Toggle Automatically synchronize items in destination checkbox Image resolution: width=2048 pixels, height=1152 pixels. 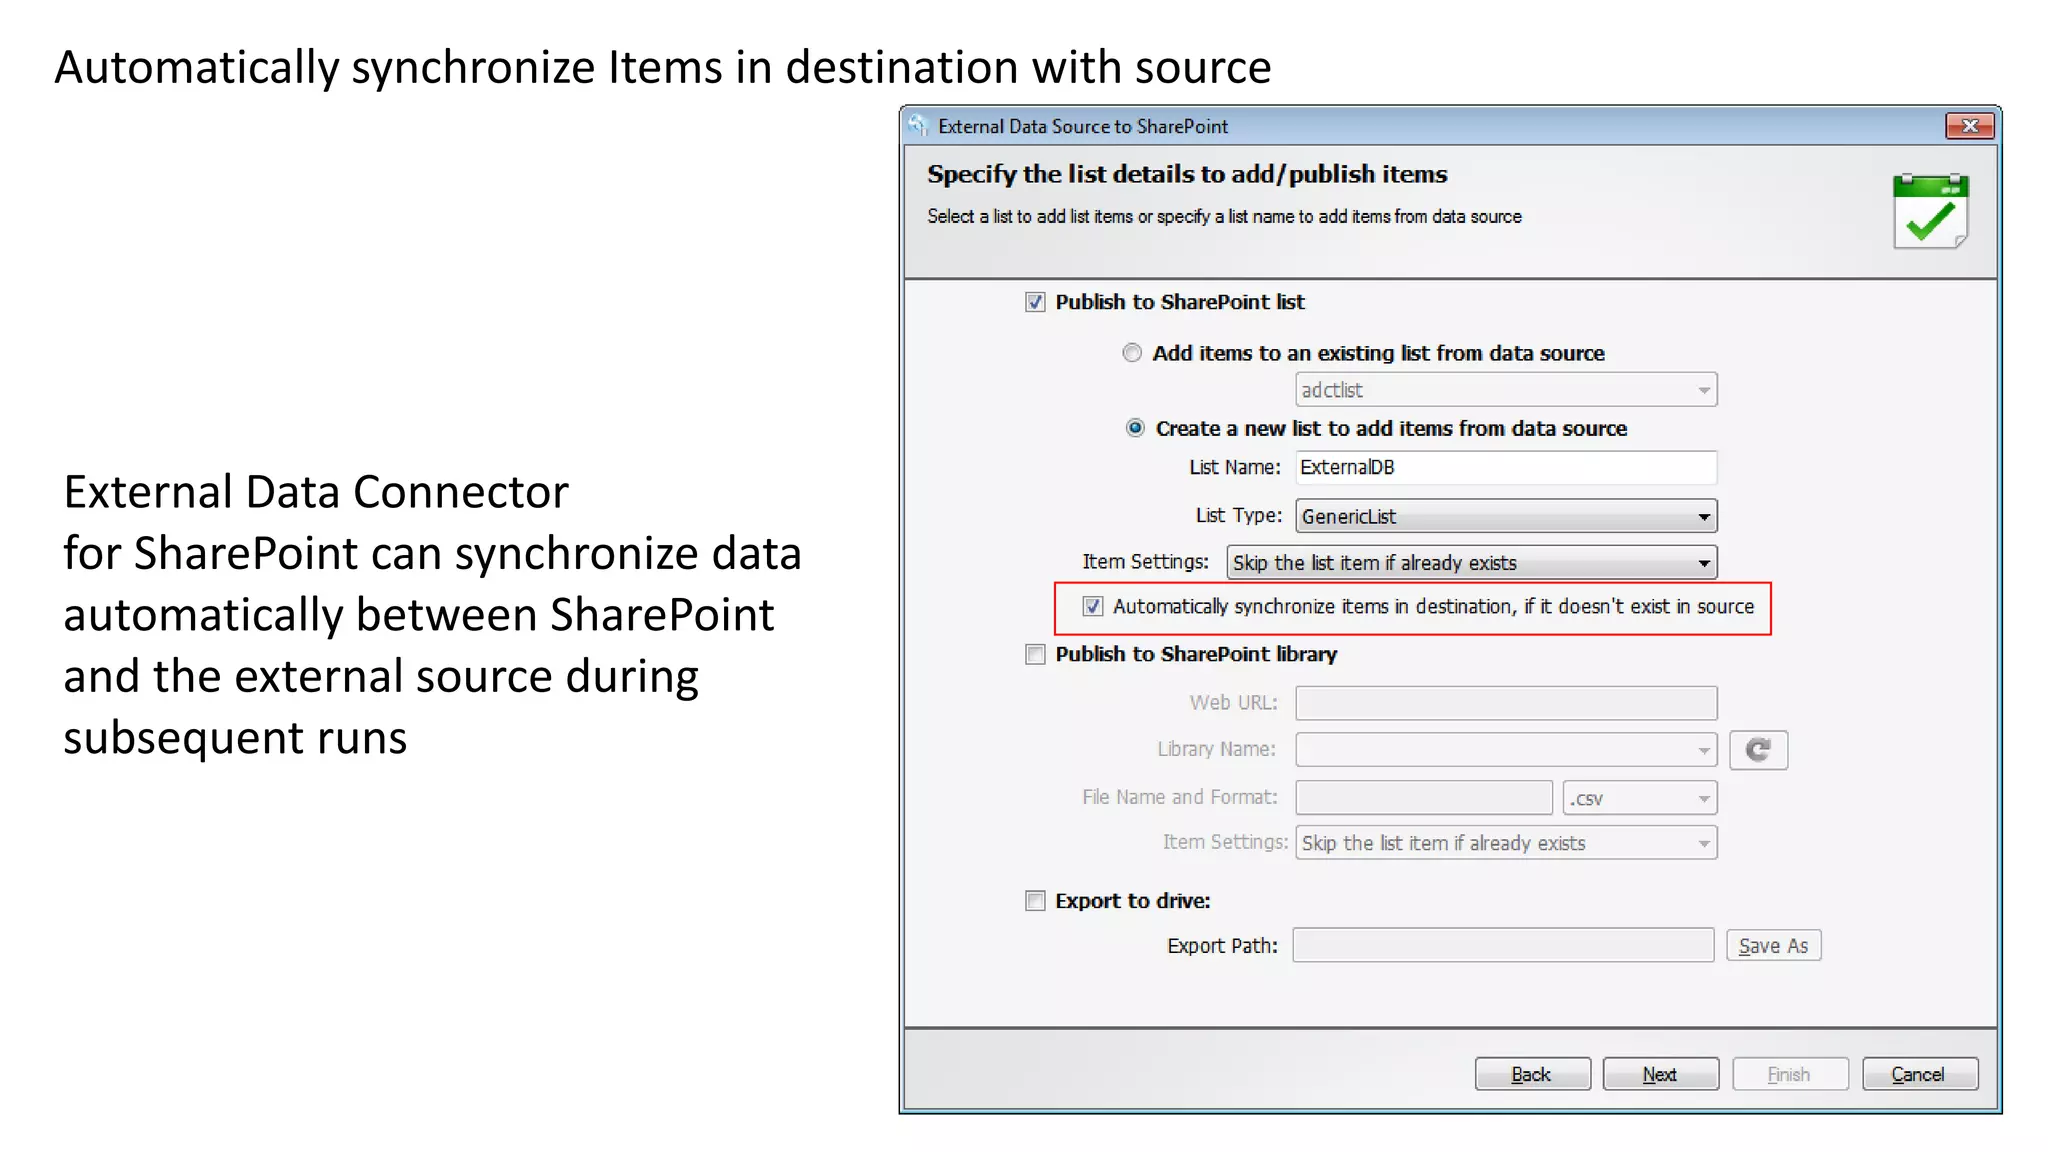pos(1093,606)
